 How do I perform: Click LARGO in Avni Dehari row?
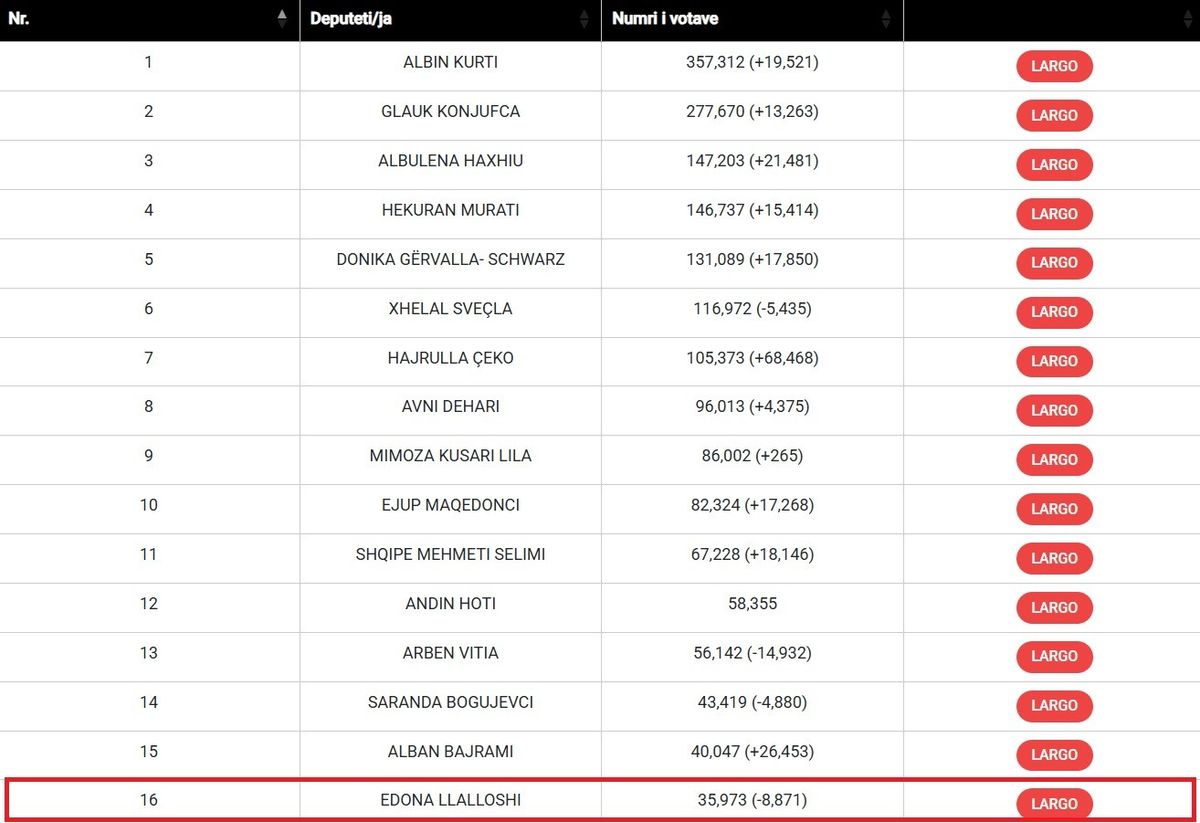(x=1054, y=410)
